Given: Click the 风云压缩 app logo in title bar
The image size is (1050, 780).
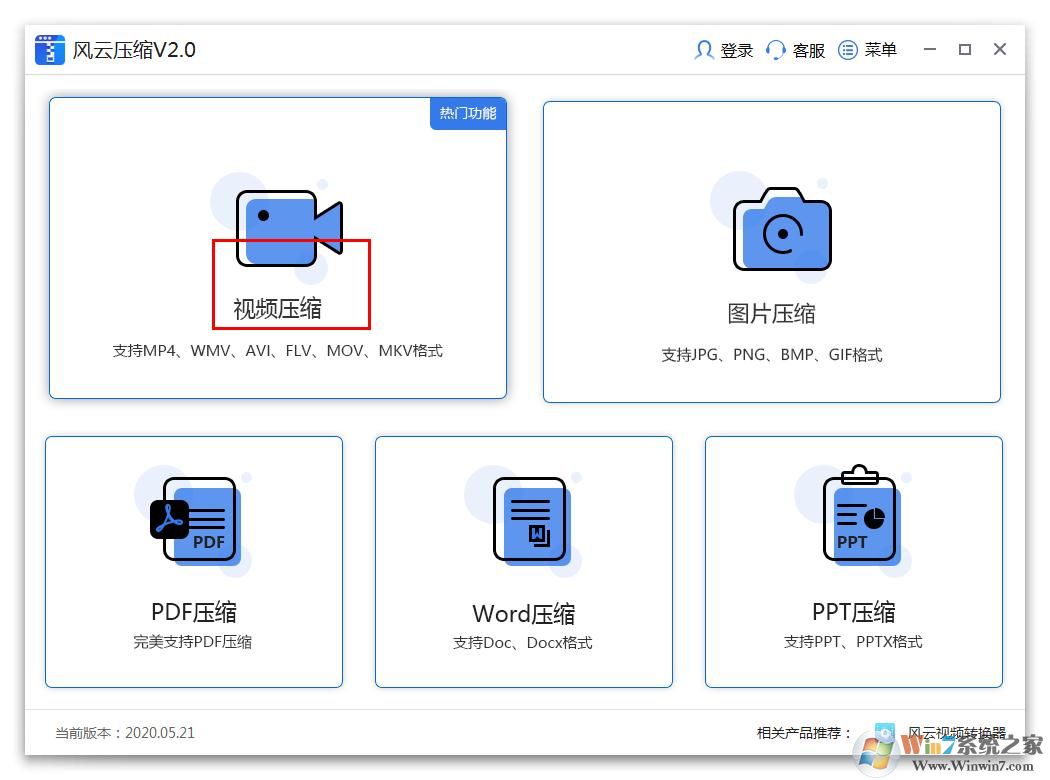Looking at the screenshot, I should click(x=48, y=49).
